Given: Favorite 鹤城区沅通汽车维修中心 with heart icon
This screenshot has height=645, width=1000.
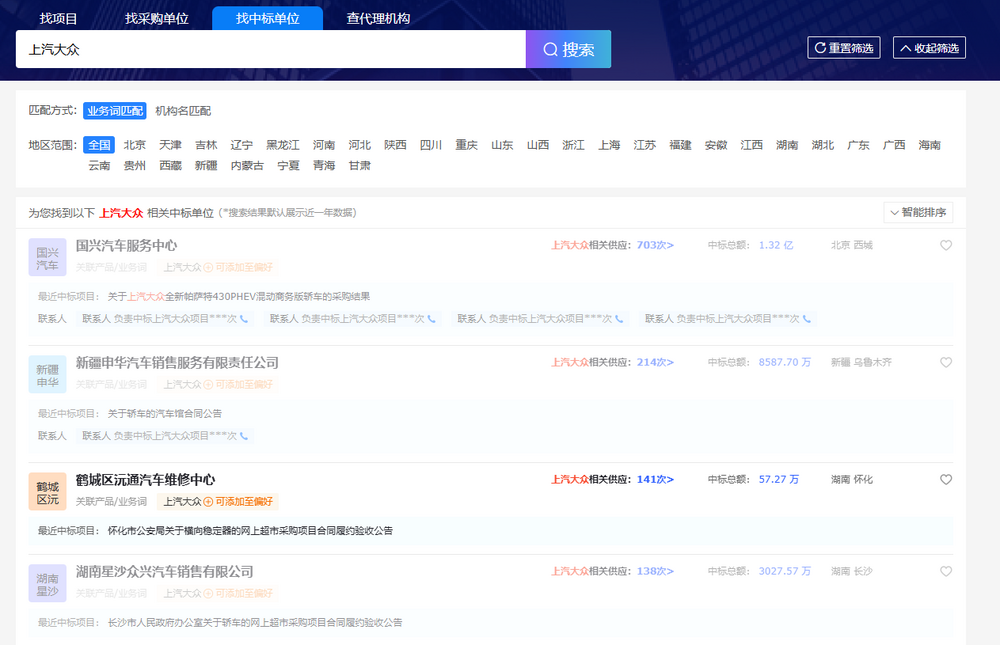Looking at the screenshot, I should [x=946, y=479].
